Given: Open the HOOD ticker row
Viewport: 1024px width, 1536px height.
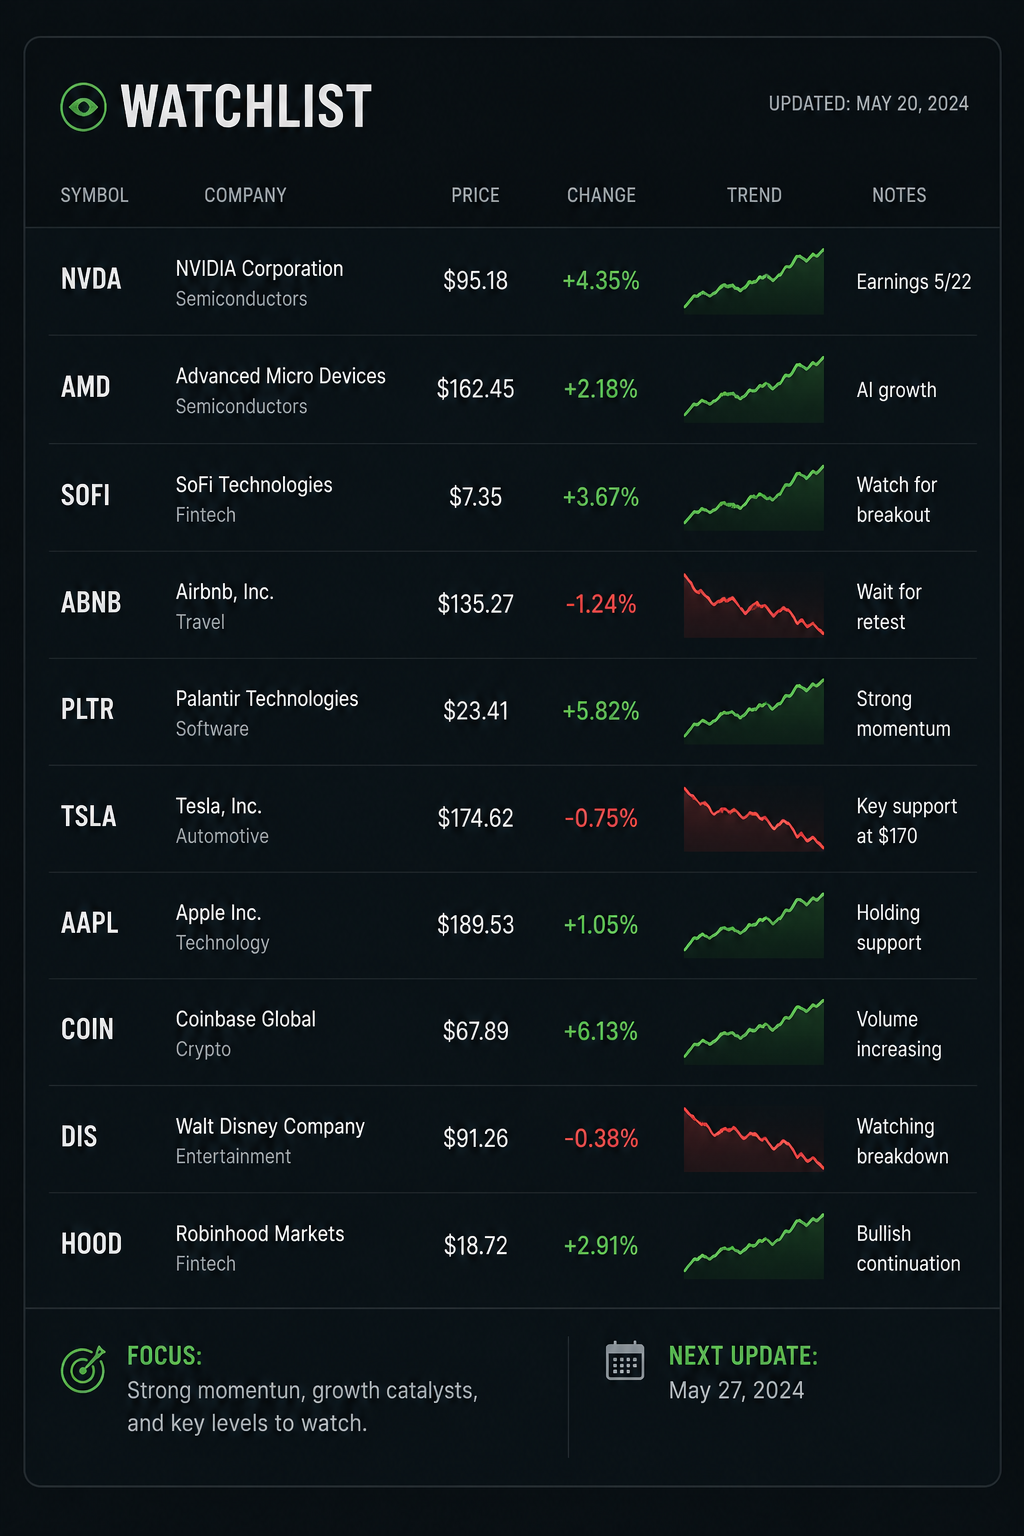Looking at the screenshot, I should click(x=512, y=1246).
